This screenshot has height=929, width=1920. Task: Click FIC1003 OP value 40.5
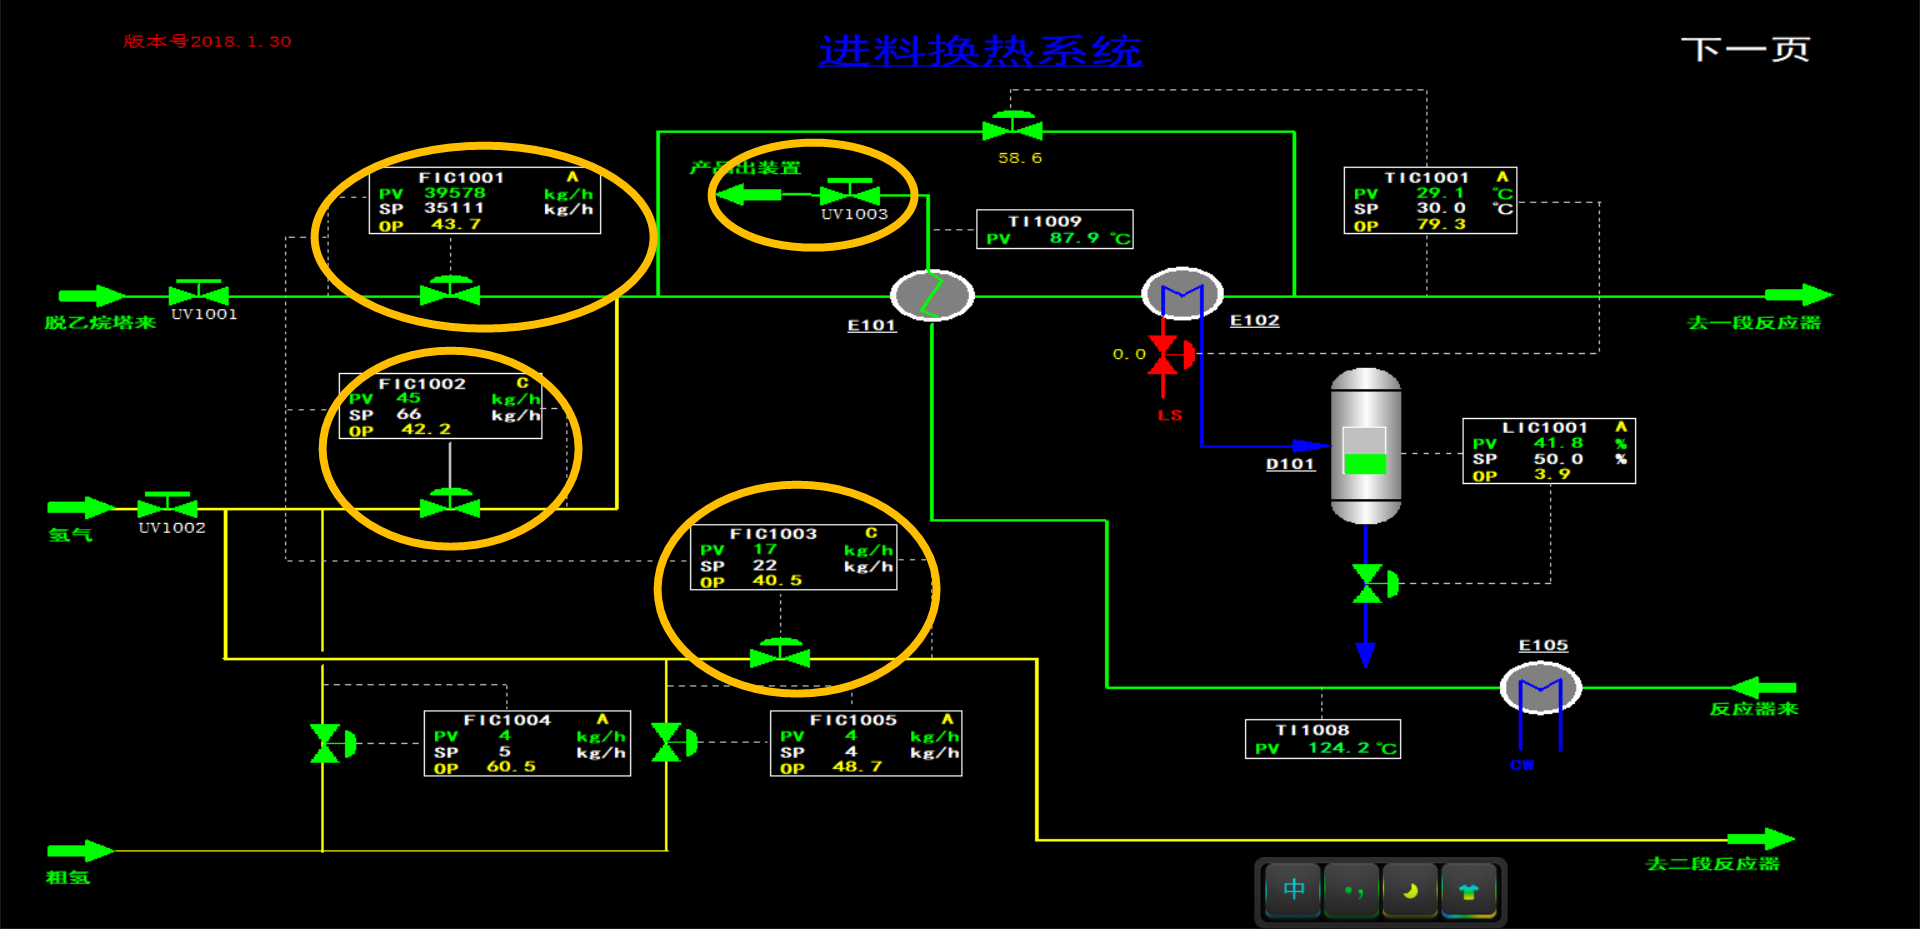pyautogui.click(x=777, y=580)
